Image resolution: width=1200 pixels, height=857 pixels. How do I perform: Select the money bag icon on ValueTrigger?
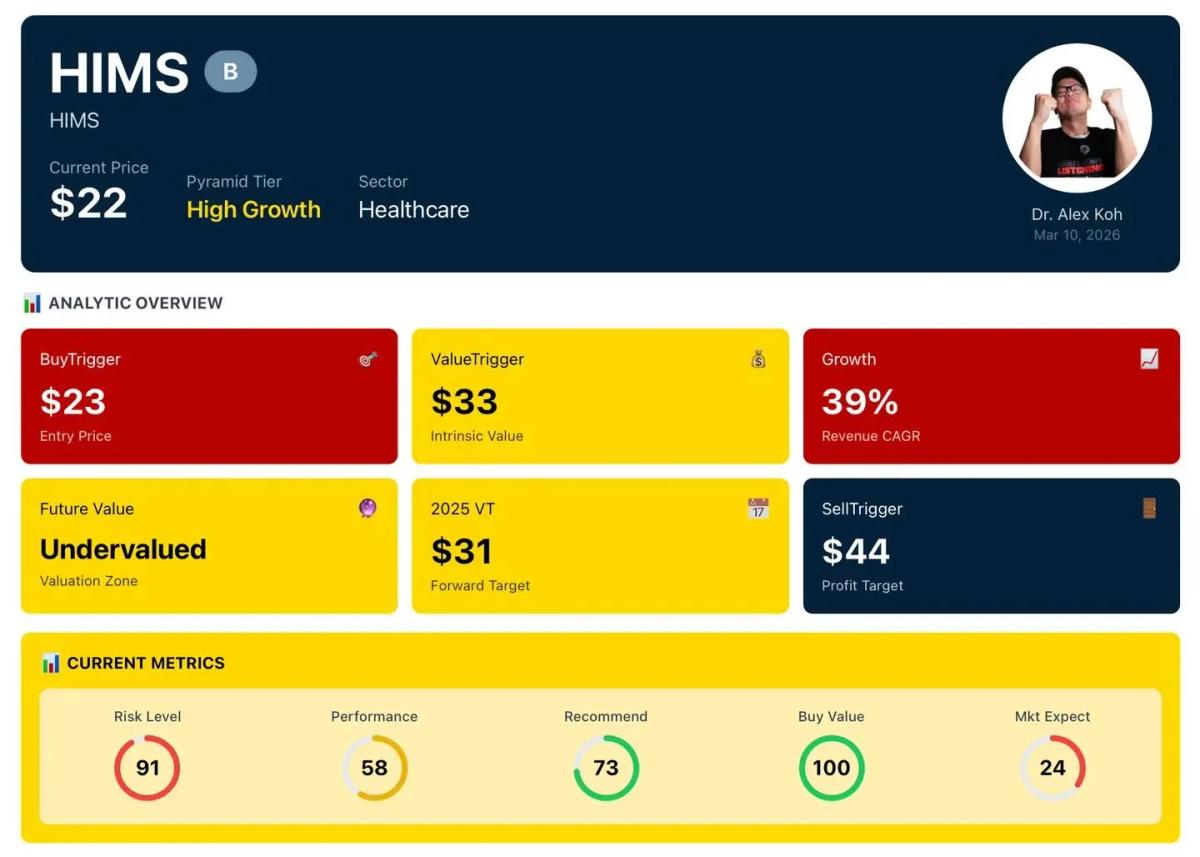coord(759,359)
